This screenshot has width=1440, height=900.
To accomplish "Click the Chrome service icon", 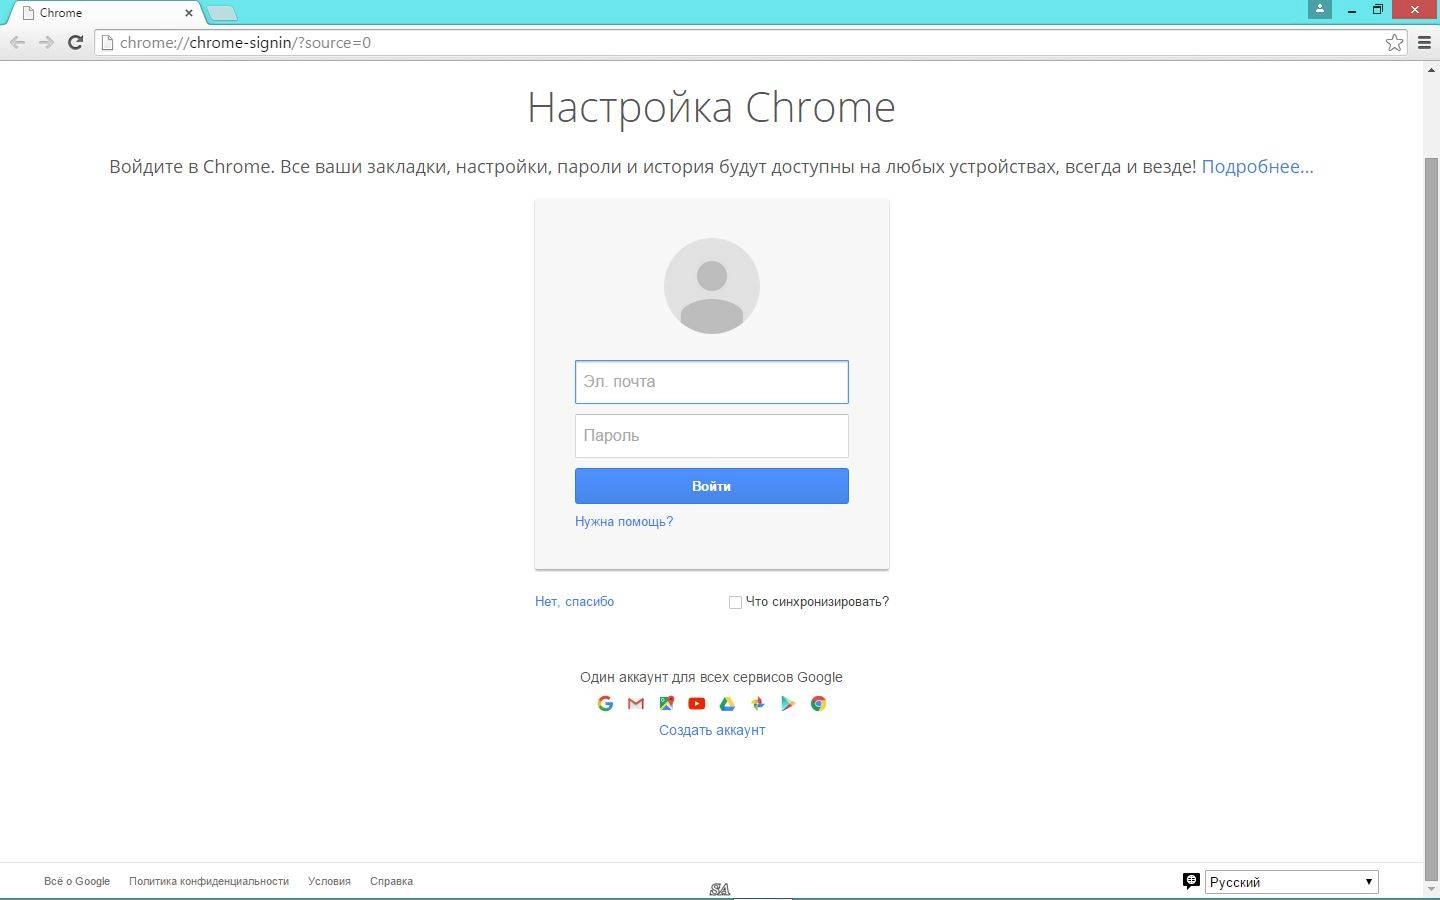I will pyautogui.click(x=818, y=704).
